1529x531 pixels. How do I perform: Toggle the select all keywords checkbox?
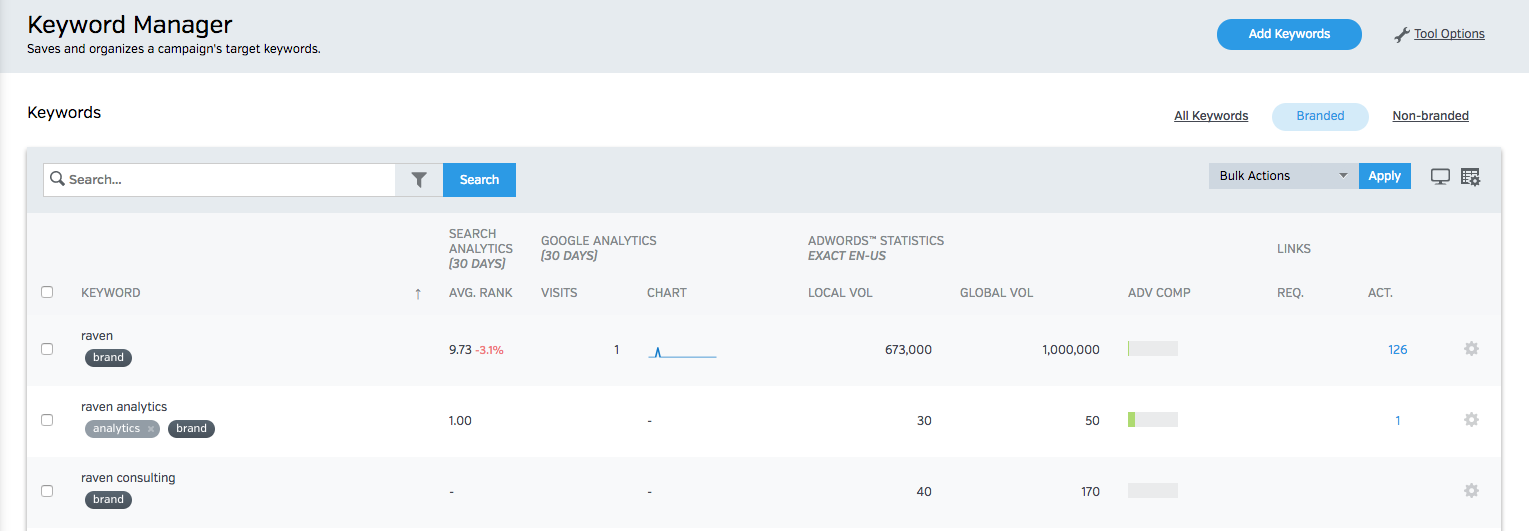click(x=47, y=292)
